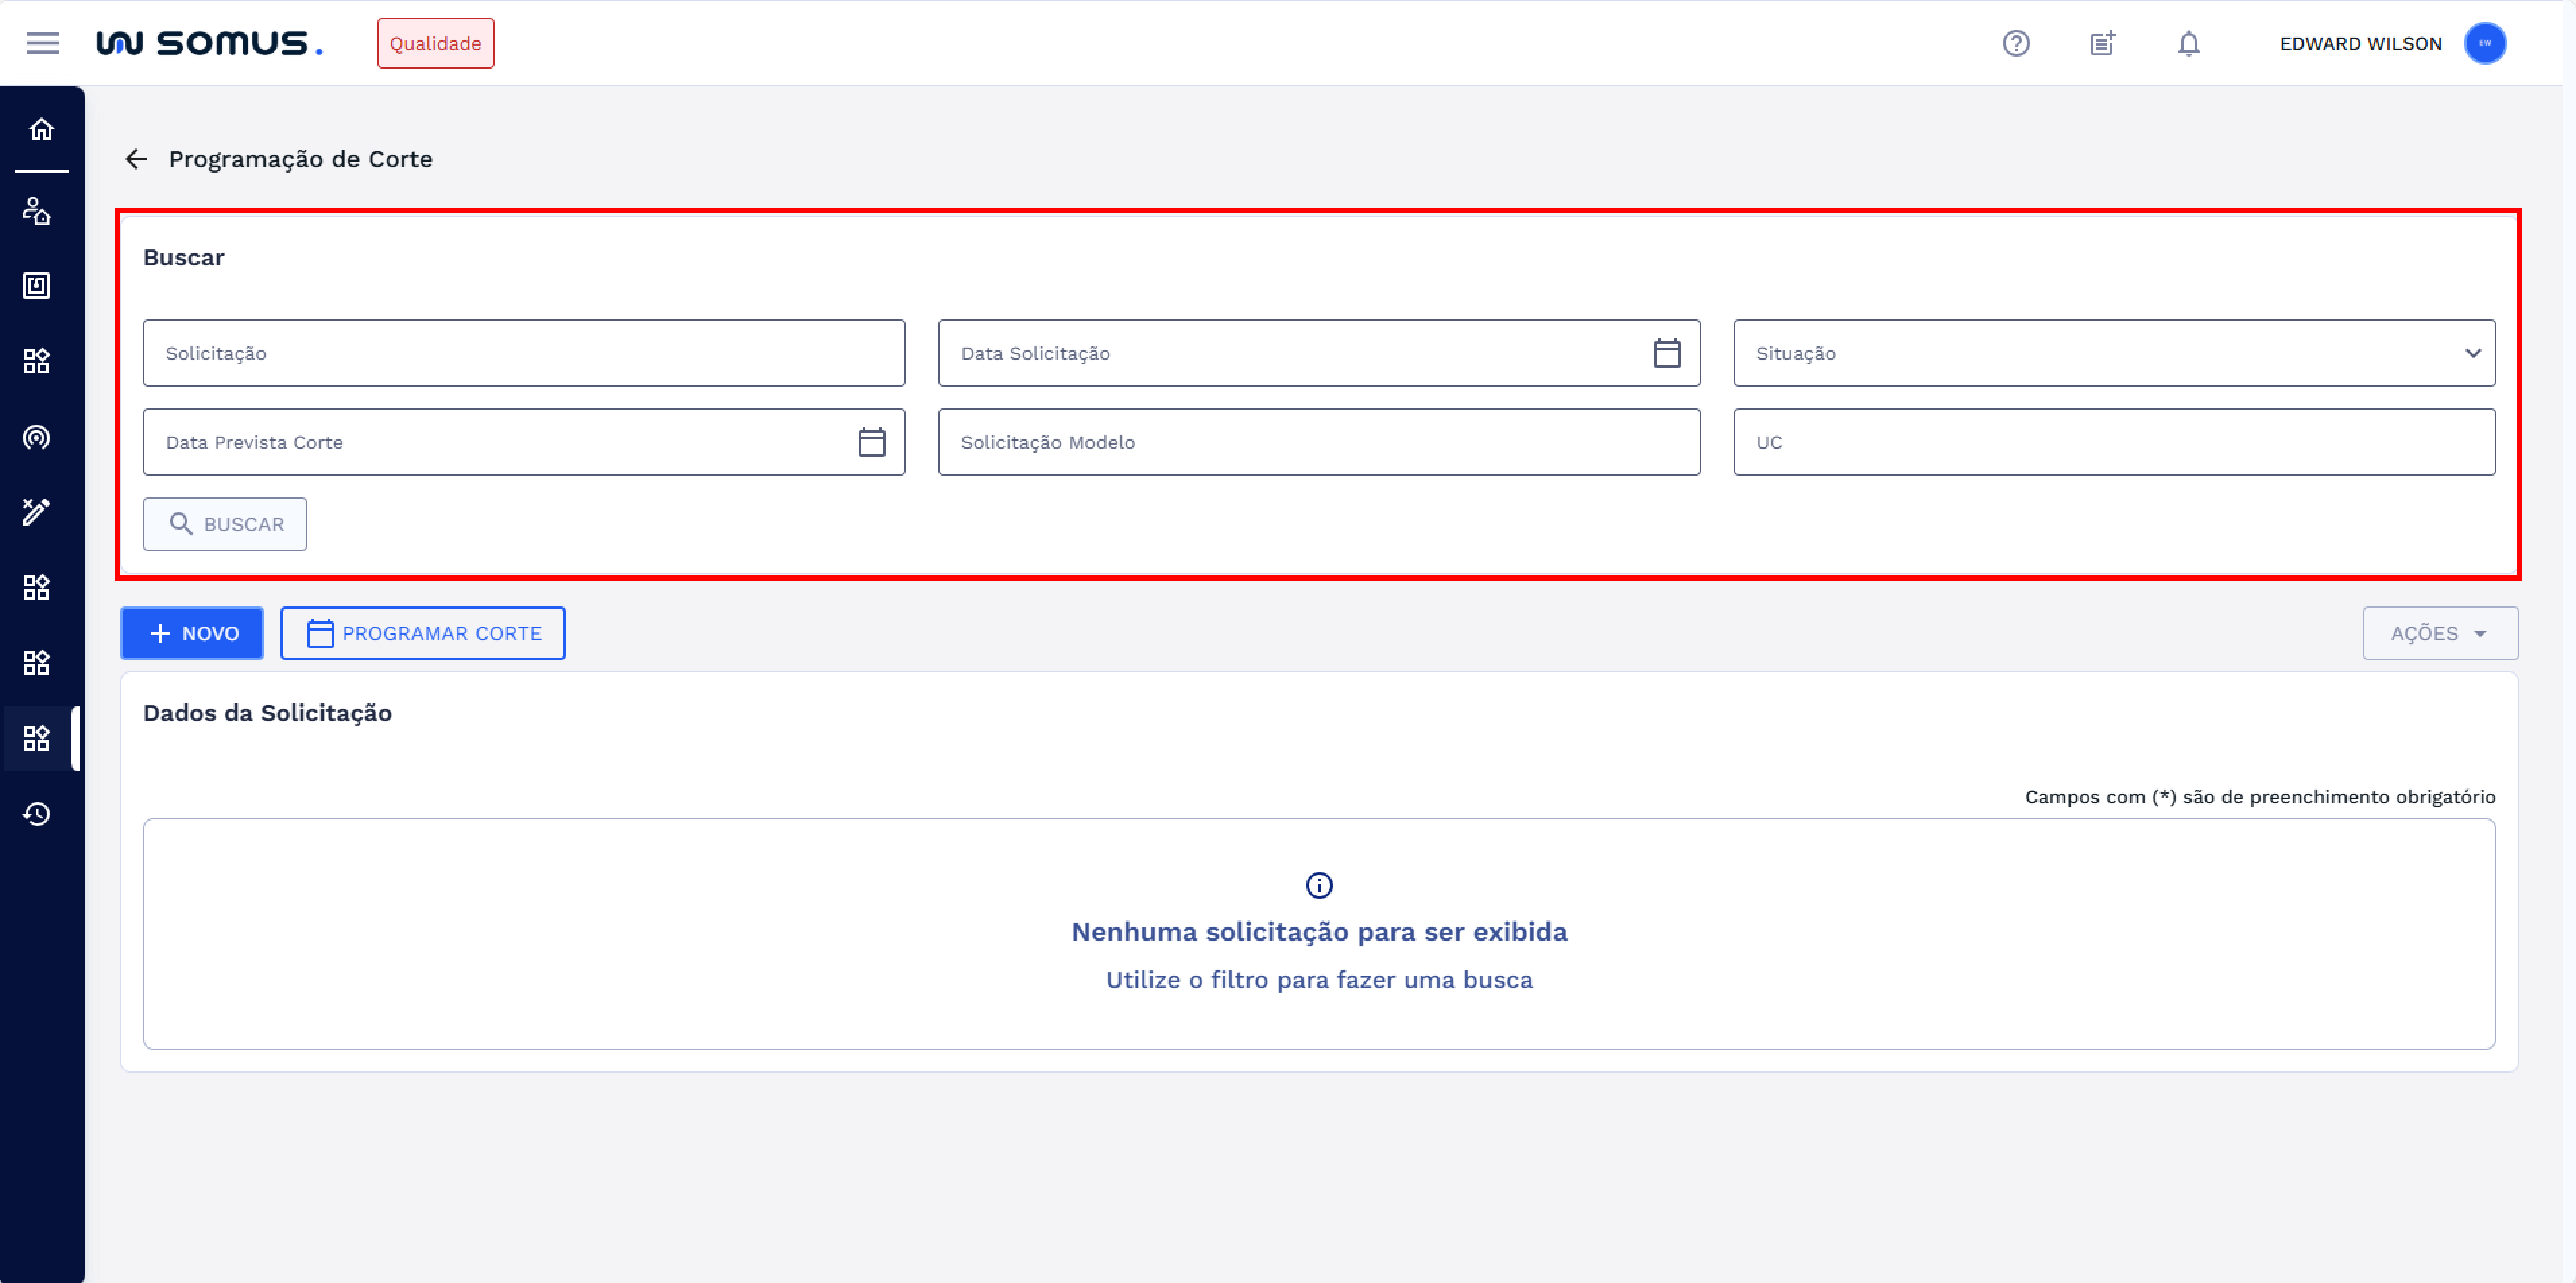Viewport: 2576px width, 1283px height.
Task: Open the history clock sidebar icon
Action: click(37, 814)
